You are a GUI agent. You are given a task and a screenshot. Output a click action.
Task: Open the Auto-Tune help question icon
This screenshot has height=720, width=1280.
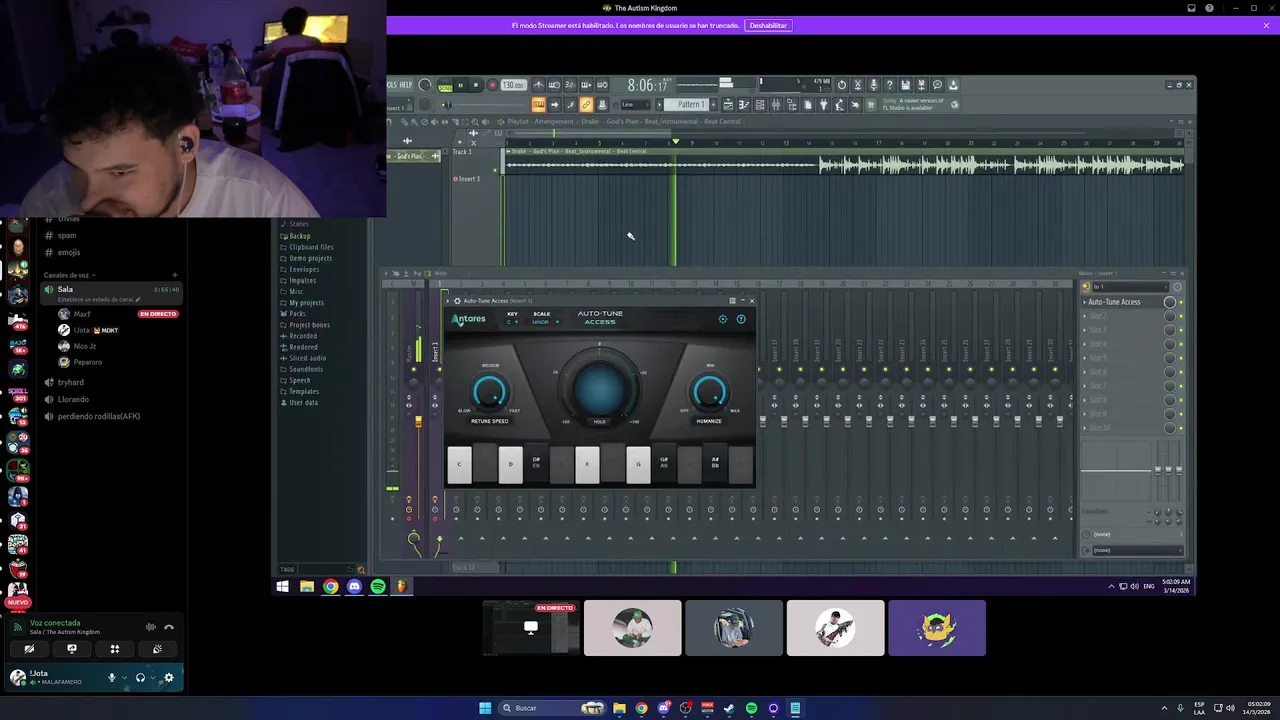[x=741, y=319]
